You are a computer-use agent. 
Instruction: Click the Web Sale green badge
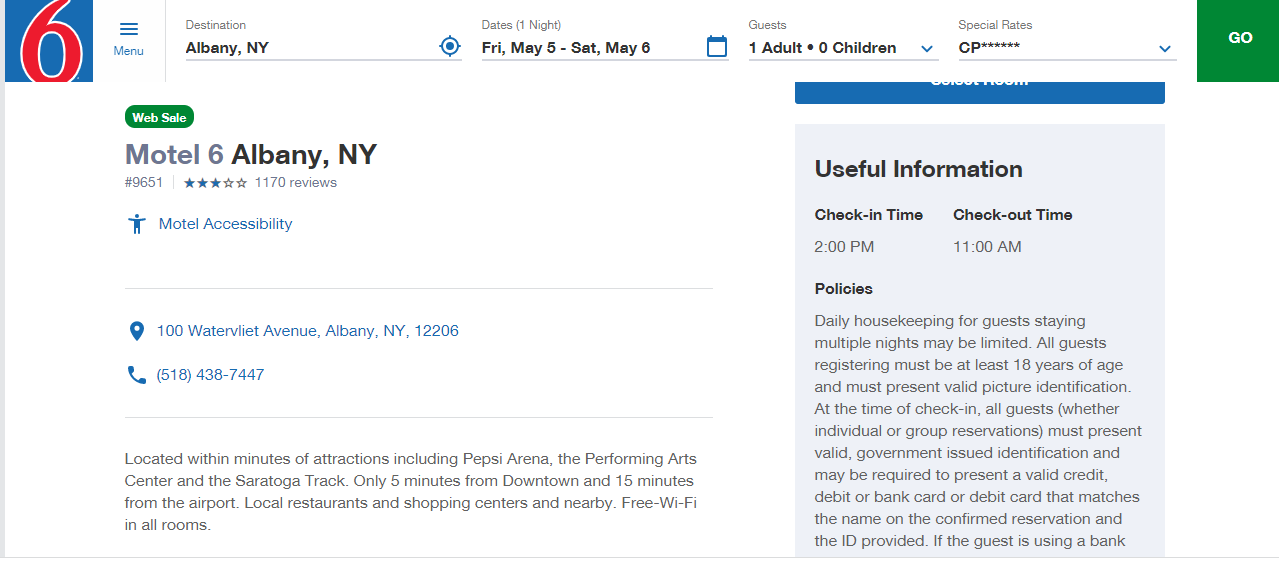point(159,117)
